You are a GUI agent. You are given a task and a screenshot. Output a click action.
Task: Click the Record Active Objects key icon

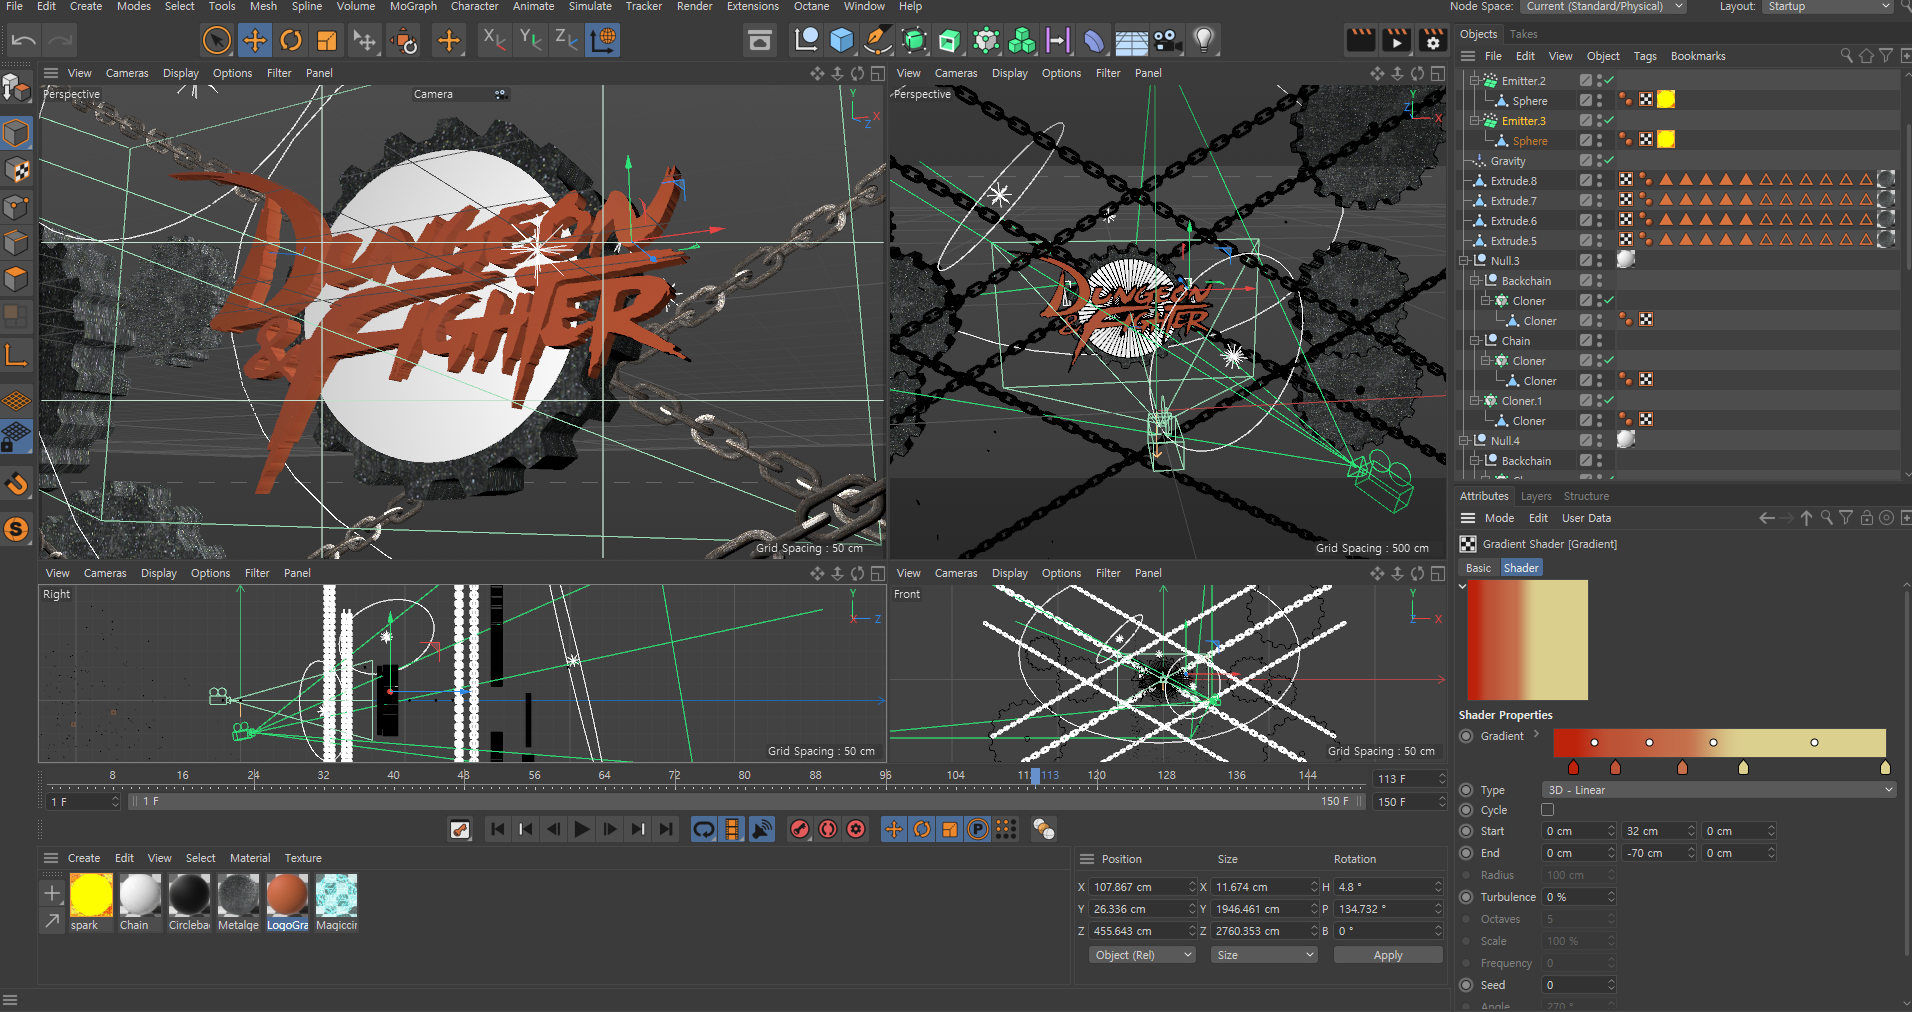coord(799,829)
